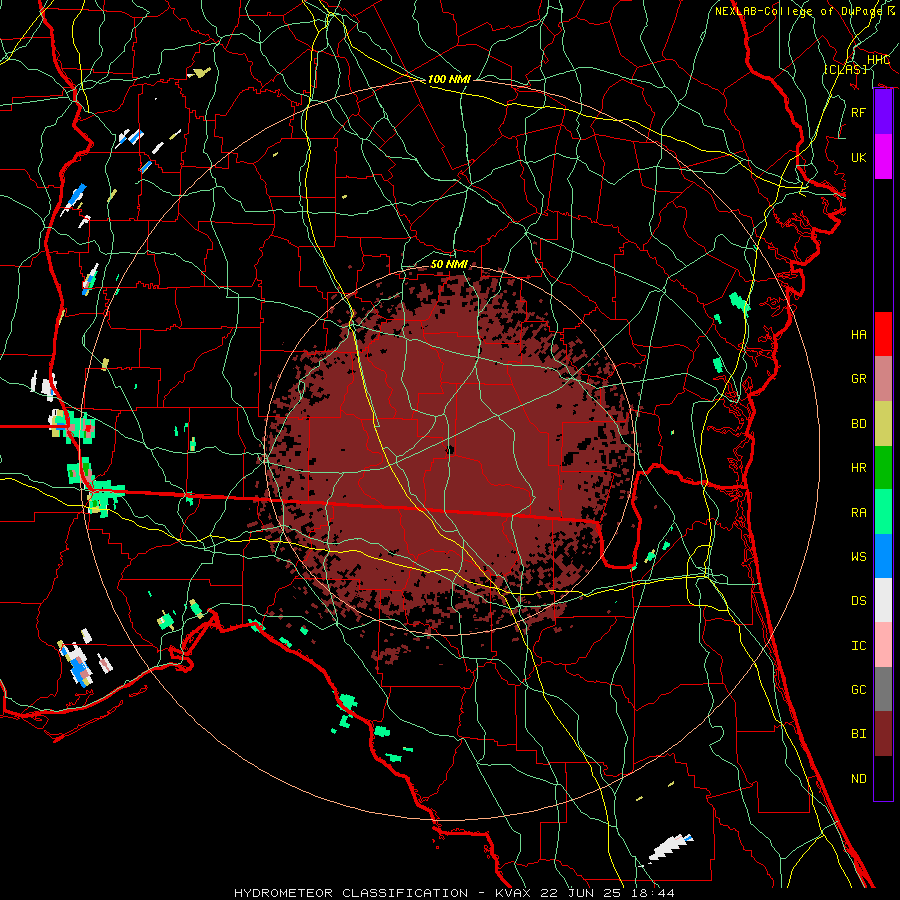900x900 pixels.
Task: Click the HA legend label
Action: [x=858, y=335]
